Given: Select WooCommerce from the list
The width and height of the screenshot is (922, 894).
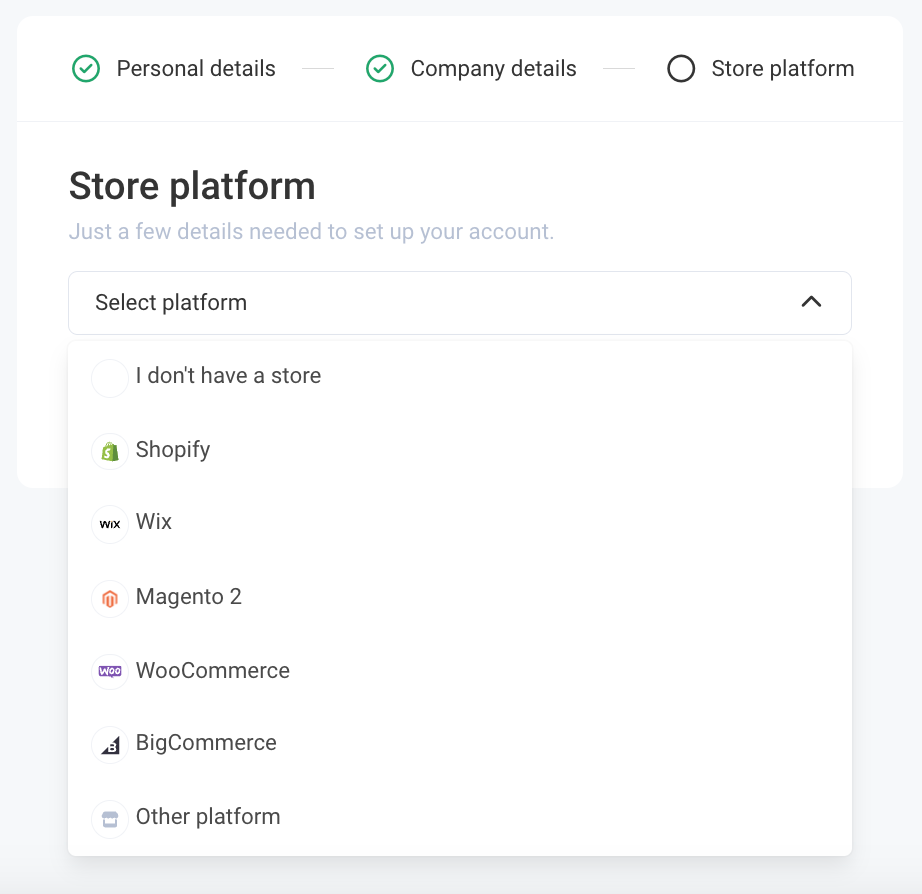Looking at the screenshot, I should click(460, 670).
